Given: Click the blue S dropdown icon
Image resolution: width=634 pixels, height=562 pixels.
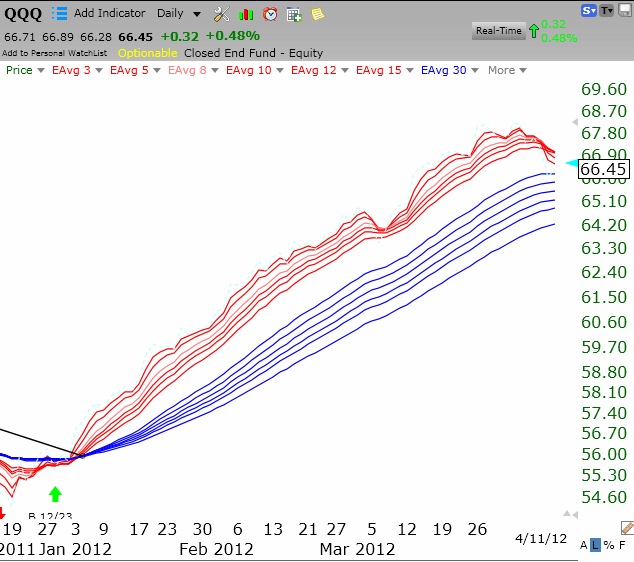Looking at the screenshot, I should click(x=588, y=11).
